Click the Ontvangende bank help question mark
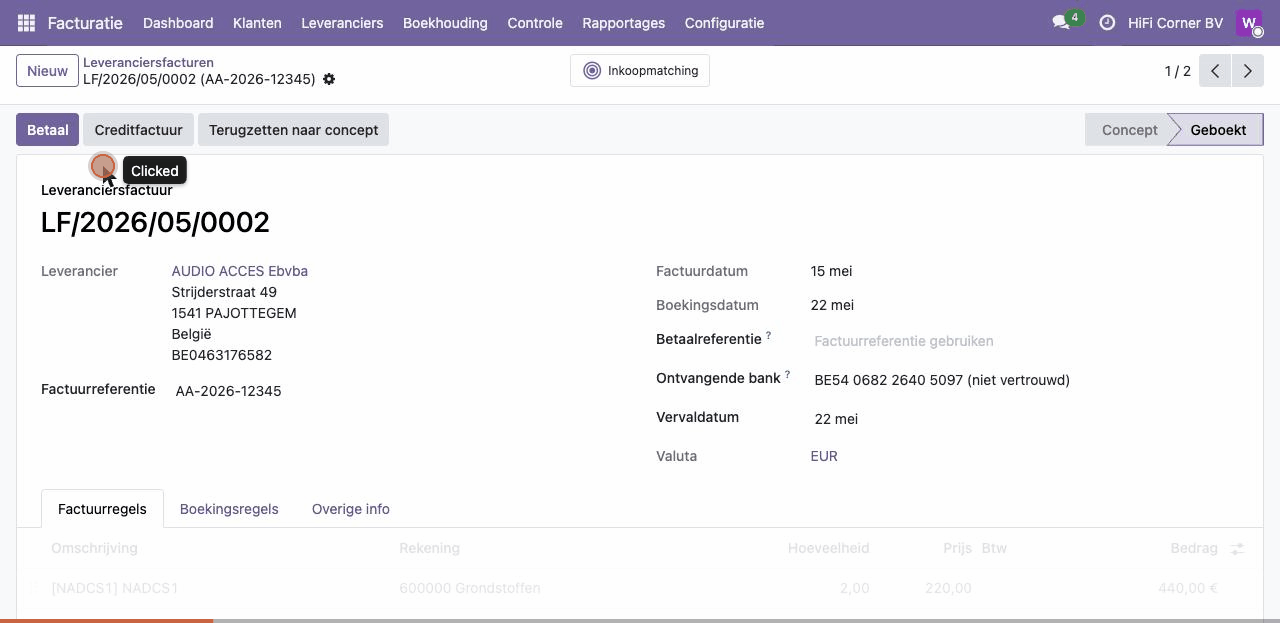 pos(788,375)
